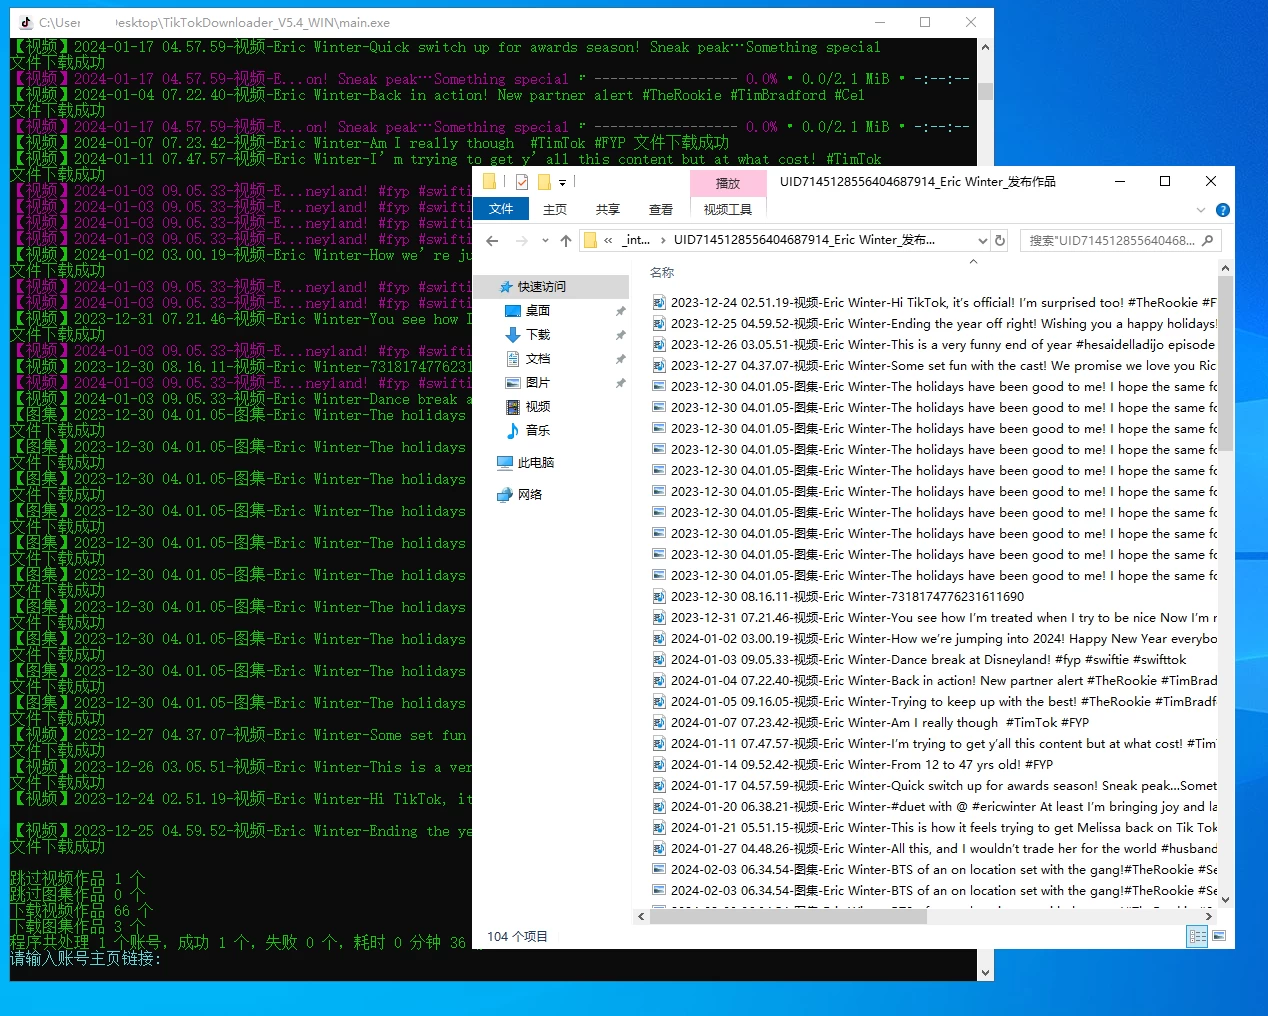Click the Properties icon in quick access toolbar
The width and height of the screenshot is (1268, 1016).
(522, 182)
